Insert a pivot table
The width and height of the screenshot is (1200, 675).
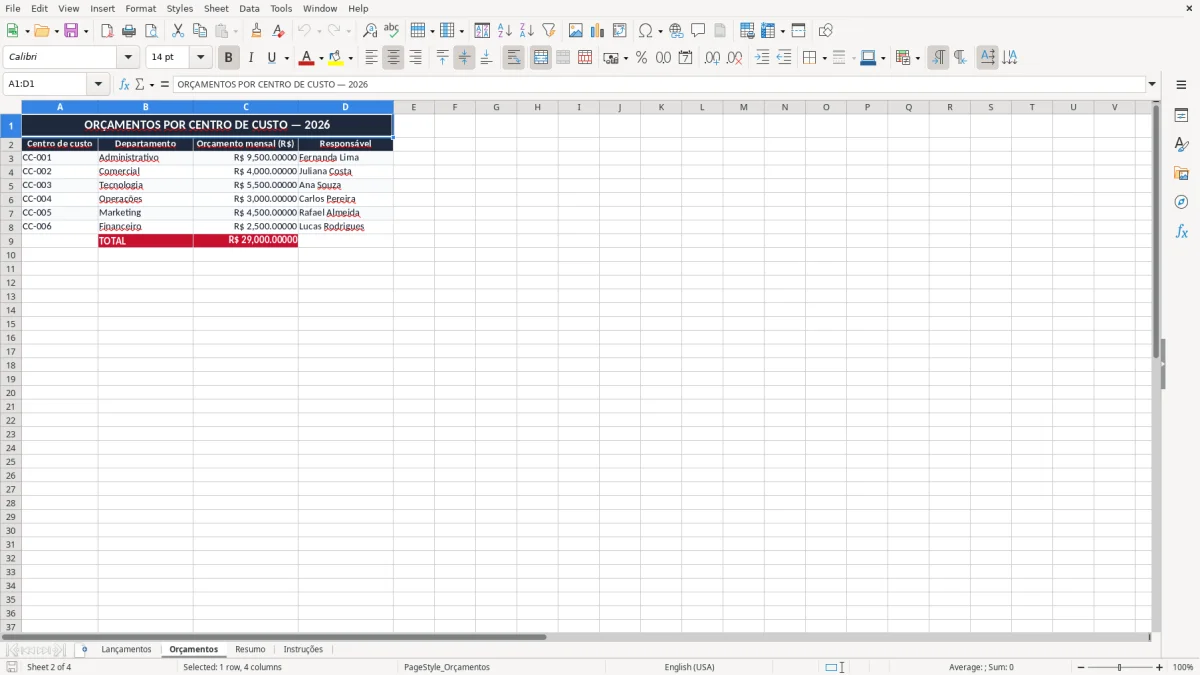click(620, 31)
